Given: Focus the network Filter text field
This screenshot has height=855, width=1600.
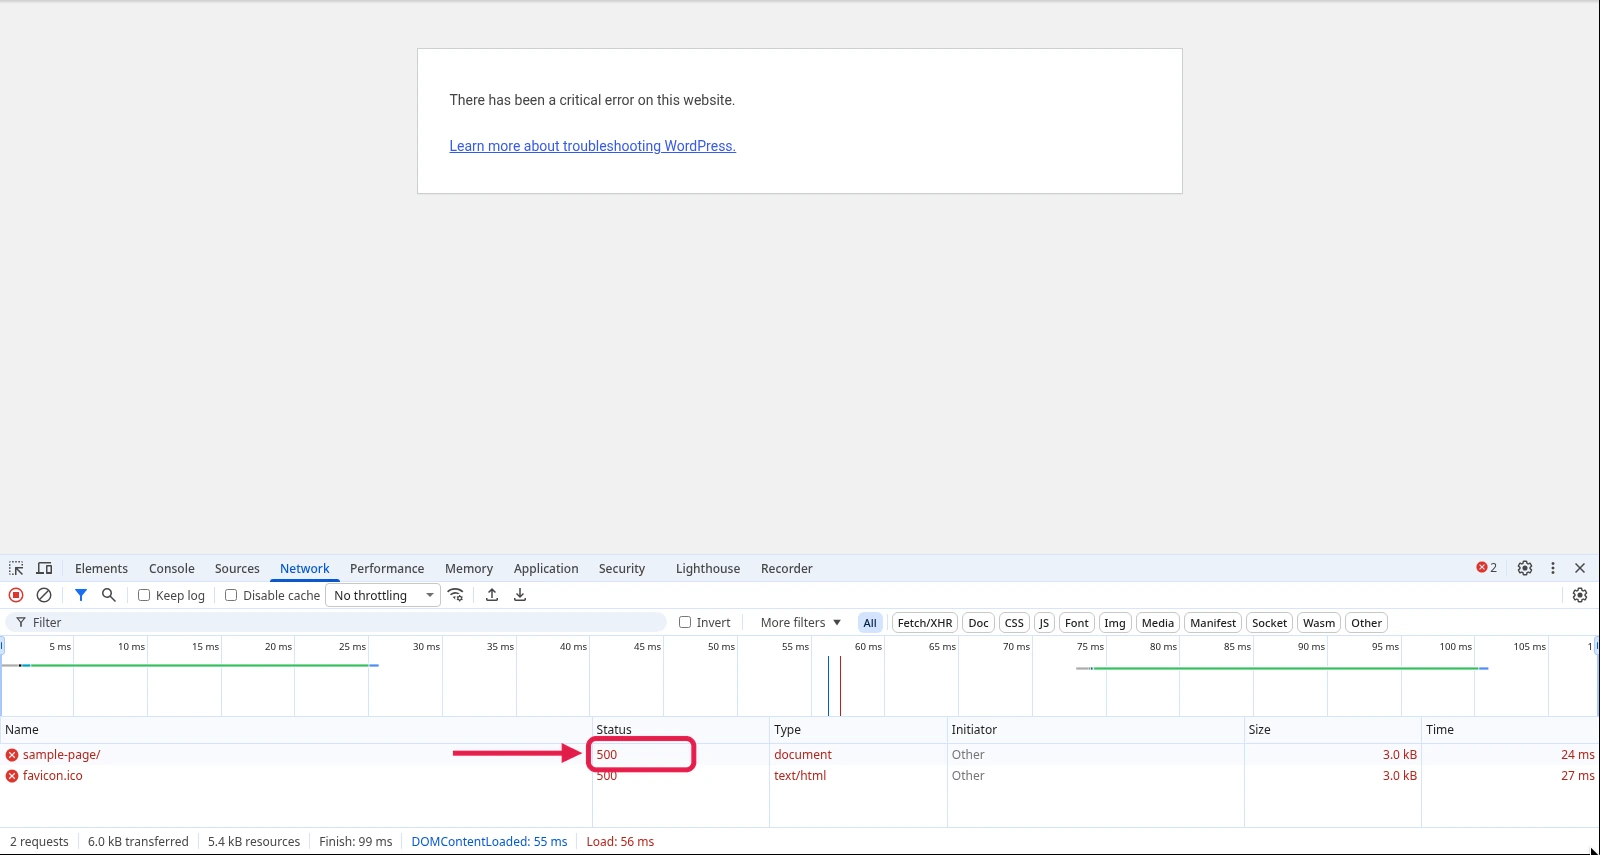Looking at the screenshot, I should point(336,622).
